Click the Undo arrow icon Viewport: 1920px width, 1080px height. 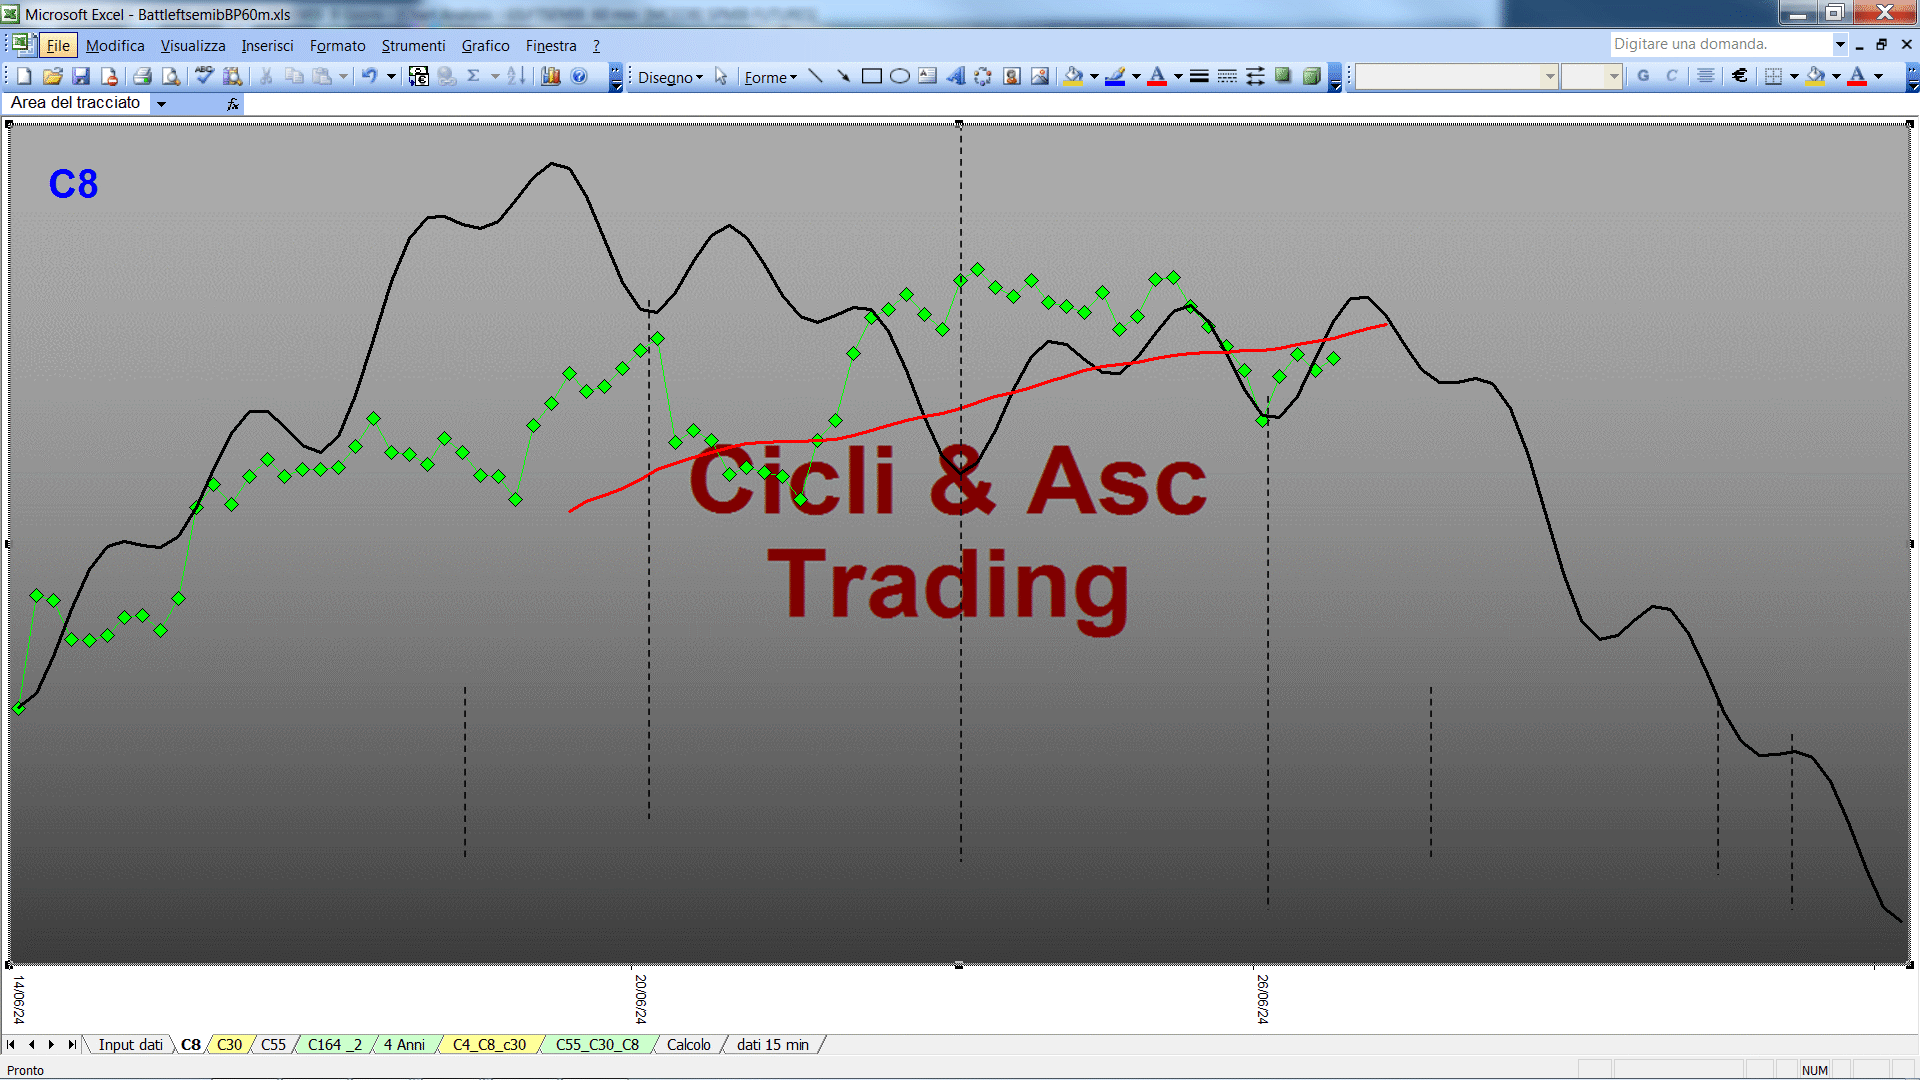coord(369,76)
